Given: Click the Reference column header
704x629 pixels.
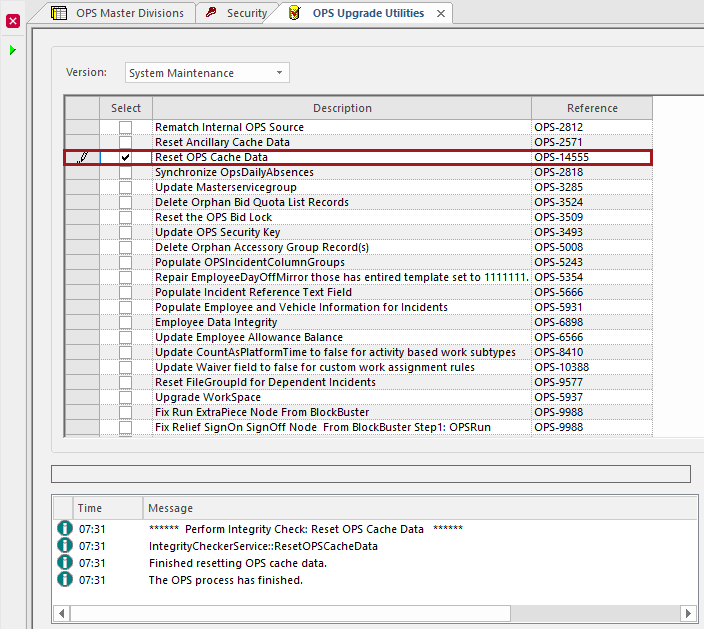Looking at the screenshot, I should click(592, 108).
